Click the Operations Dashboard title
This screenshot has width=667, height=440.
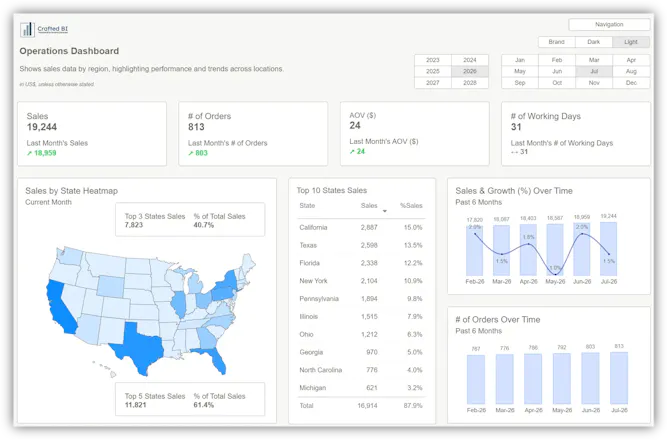(x=69, y=51)
